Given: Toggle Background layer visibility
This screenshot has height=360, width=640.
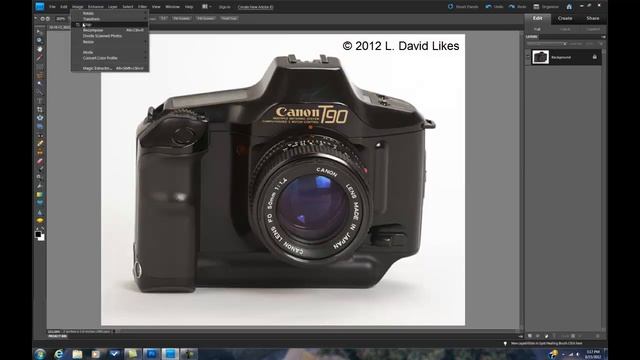Looking at the screenshot, I should click(528, 57).
